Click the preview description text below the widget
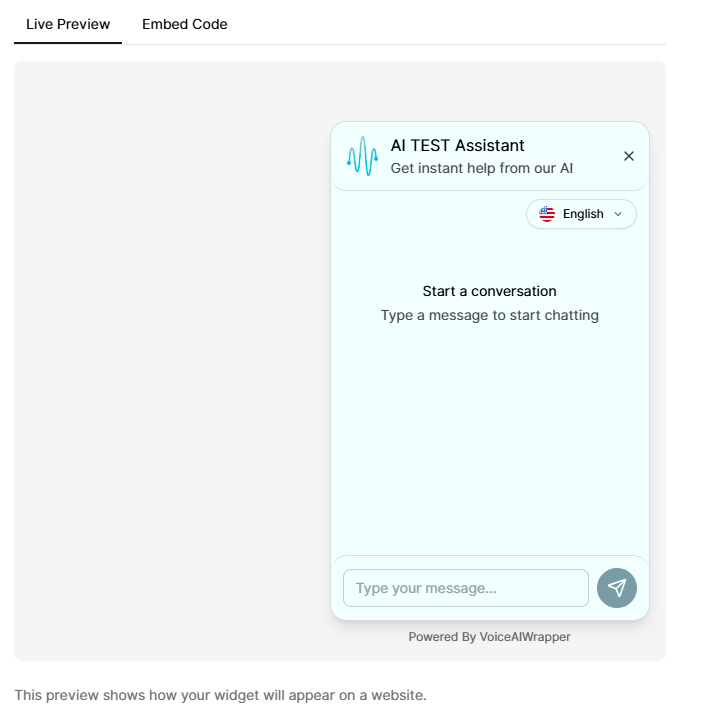The width and height of the screenshot is (703, 712). 220,695
